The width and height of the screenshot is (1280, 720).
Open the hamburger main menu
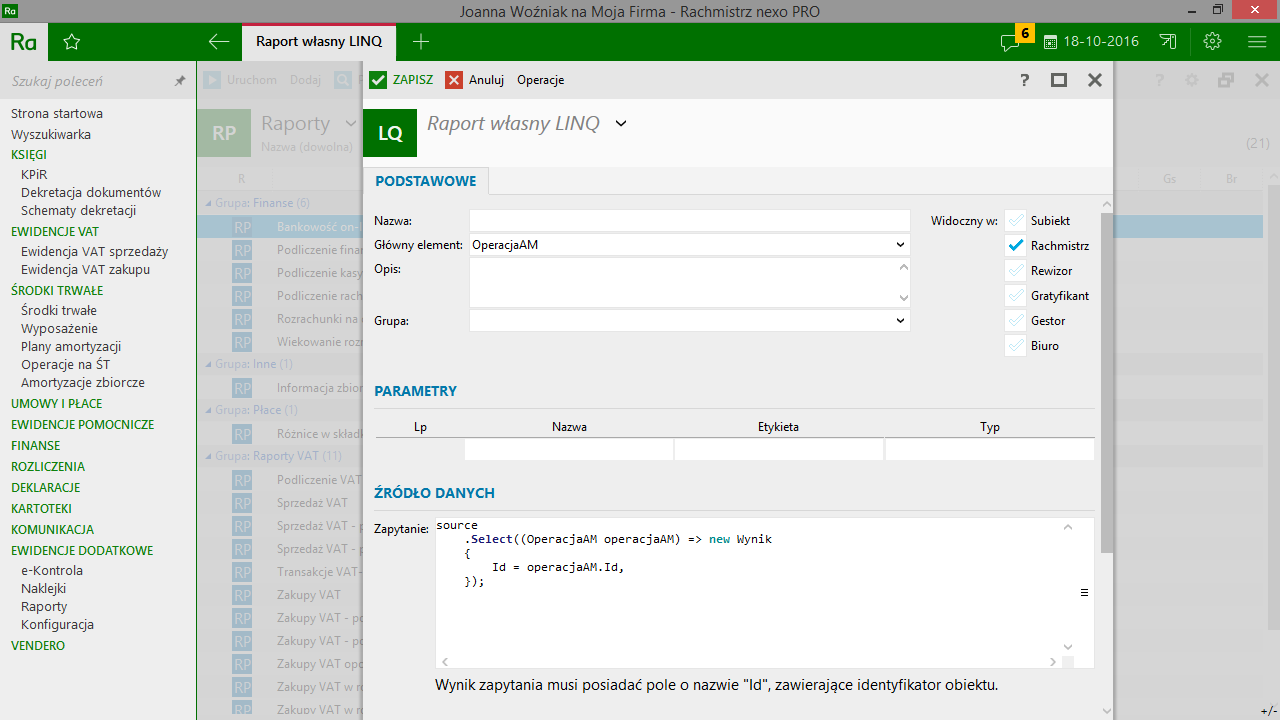[1257, 42]
